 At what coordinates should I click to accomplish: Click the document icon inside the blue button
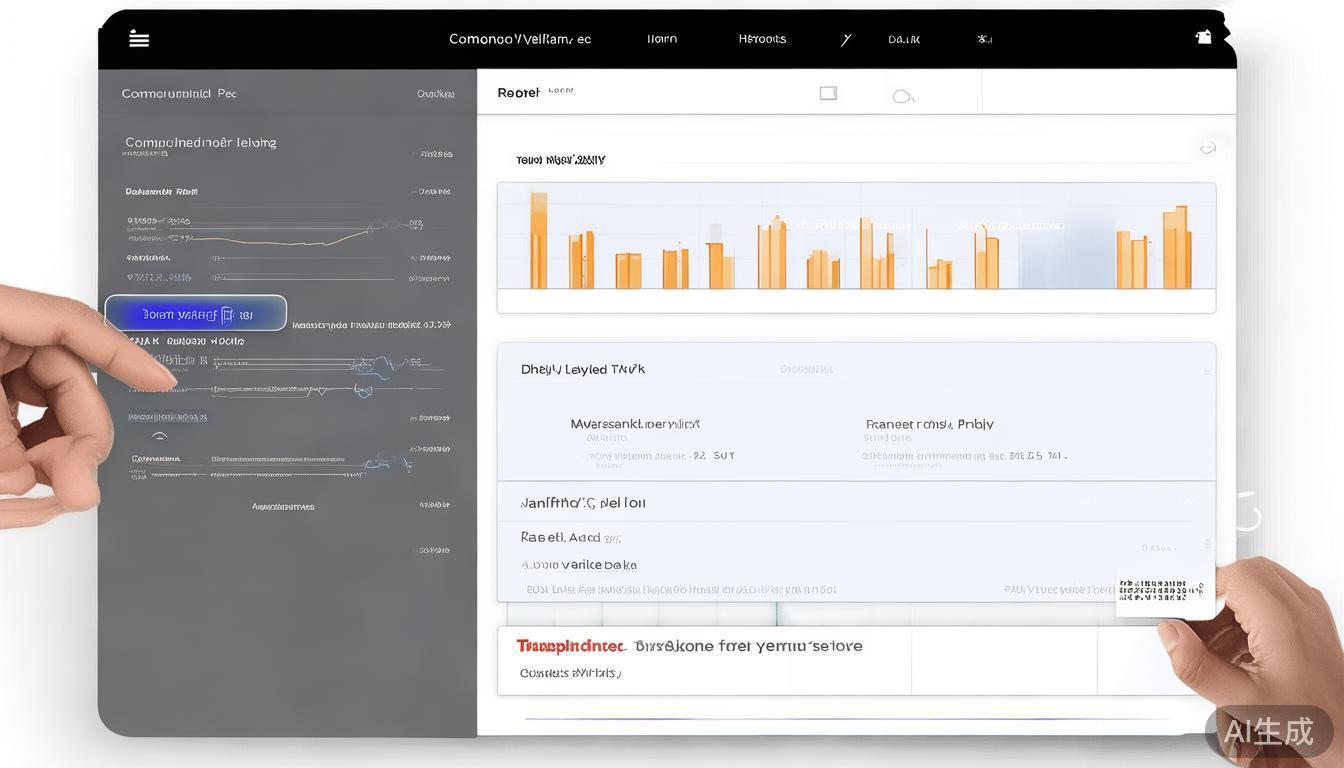click(228, 314)
